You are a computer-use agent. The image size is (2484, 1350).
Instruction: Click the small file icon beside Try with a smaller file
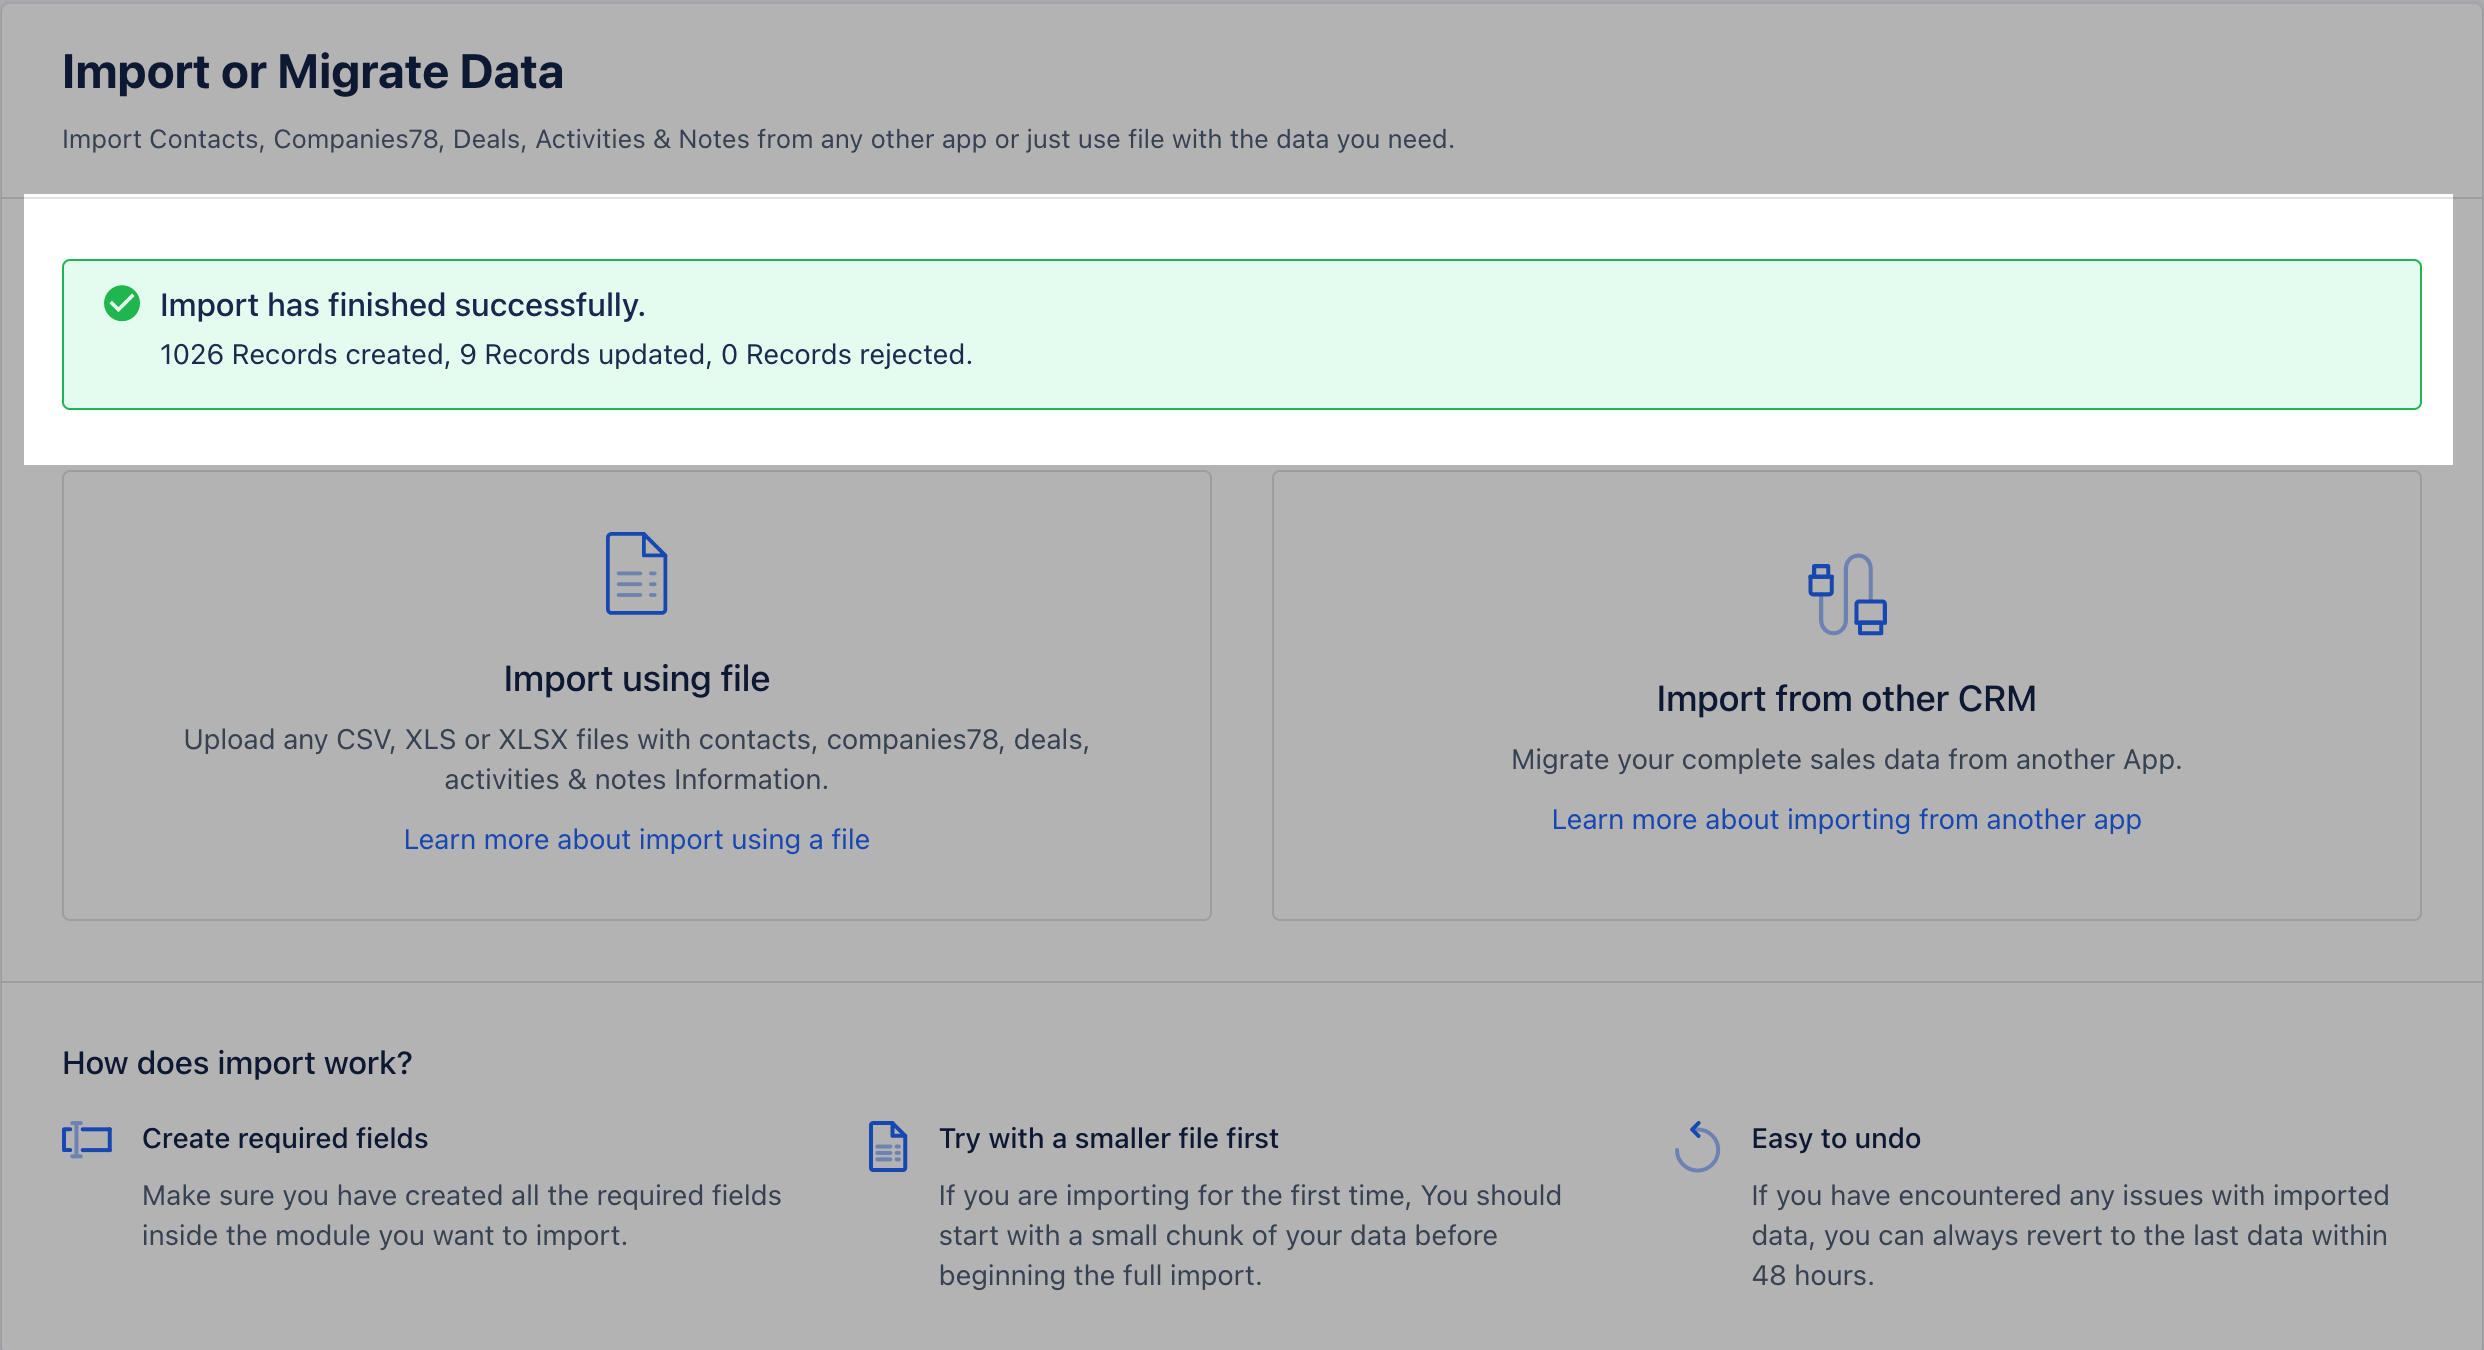click(887, 1146)
